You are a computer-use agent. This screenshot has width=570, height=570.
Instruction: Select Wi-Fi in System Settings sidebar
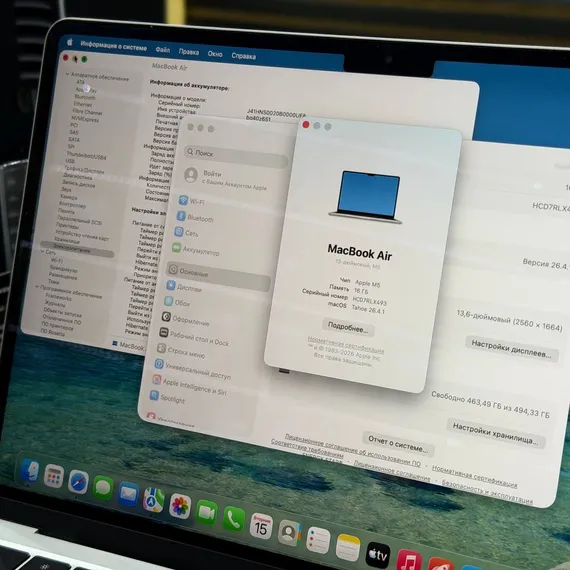[x=192, y=201]
